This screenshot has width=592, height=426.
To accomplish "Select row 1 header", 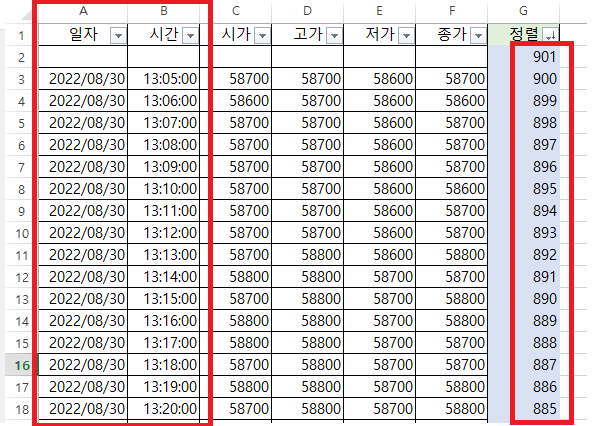I will coord(22,35).
